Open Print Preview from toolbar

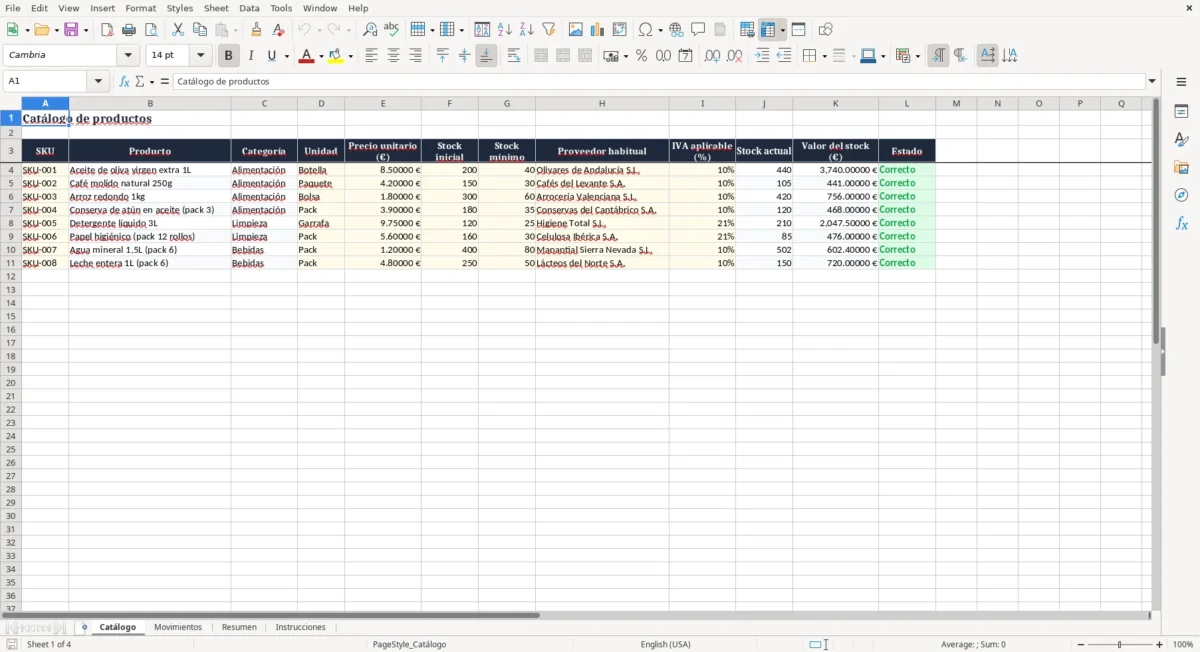[x=151, y=30]
